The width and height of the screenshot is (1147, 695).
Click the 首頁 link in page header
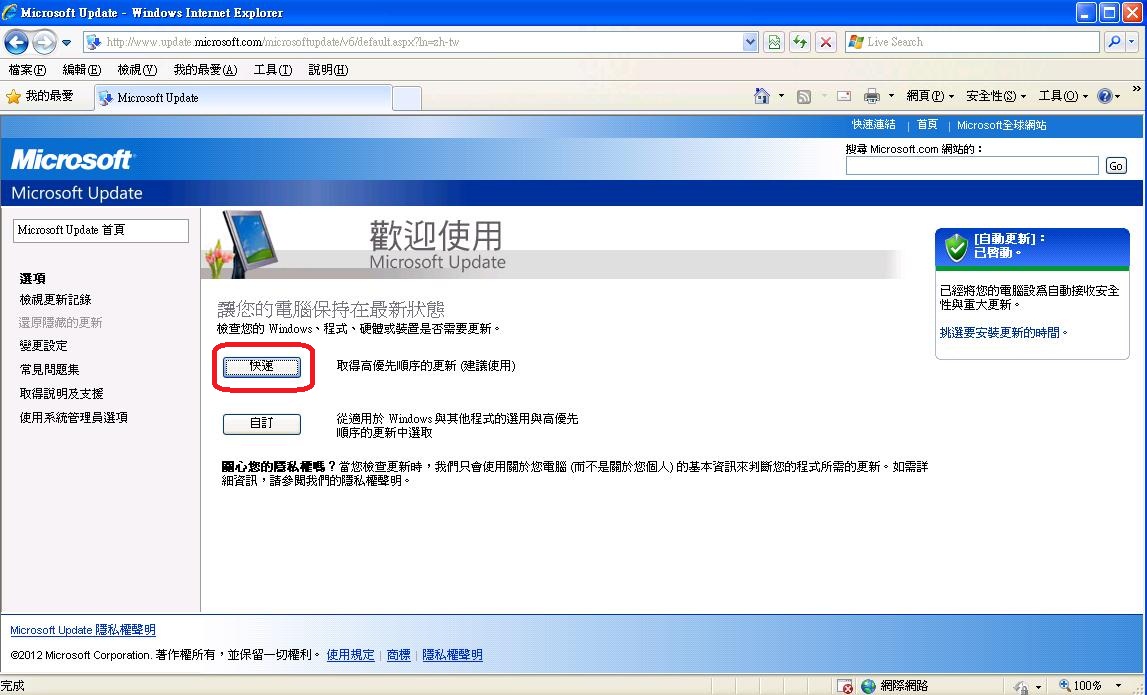click(927, 125)
